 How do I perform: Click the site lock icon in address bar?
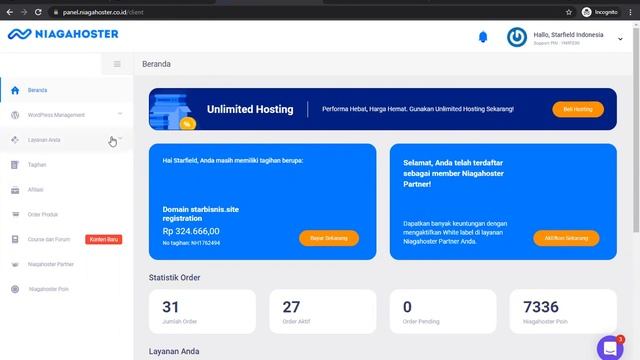(x=56, y=12)
